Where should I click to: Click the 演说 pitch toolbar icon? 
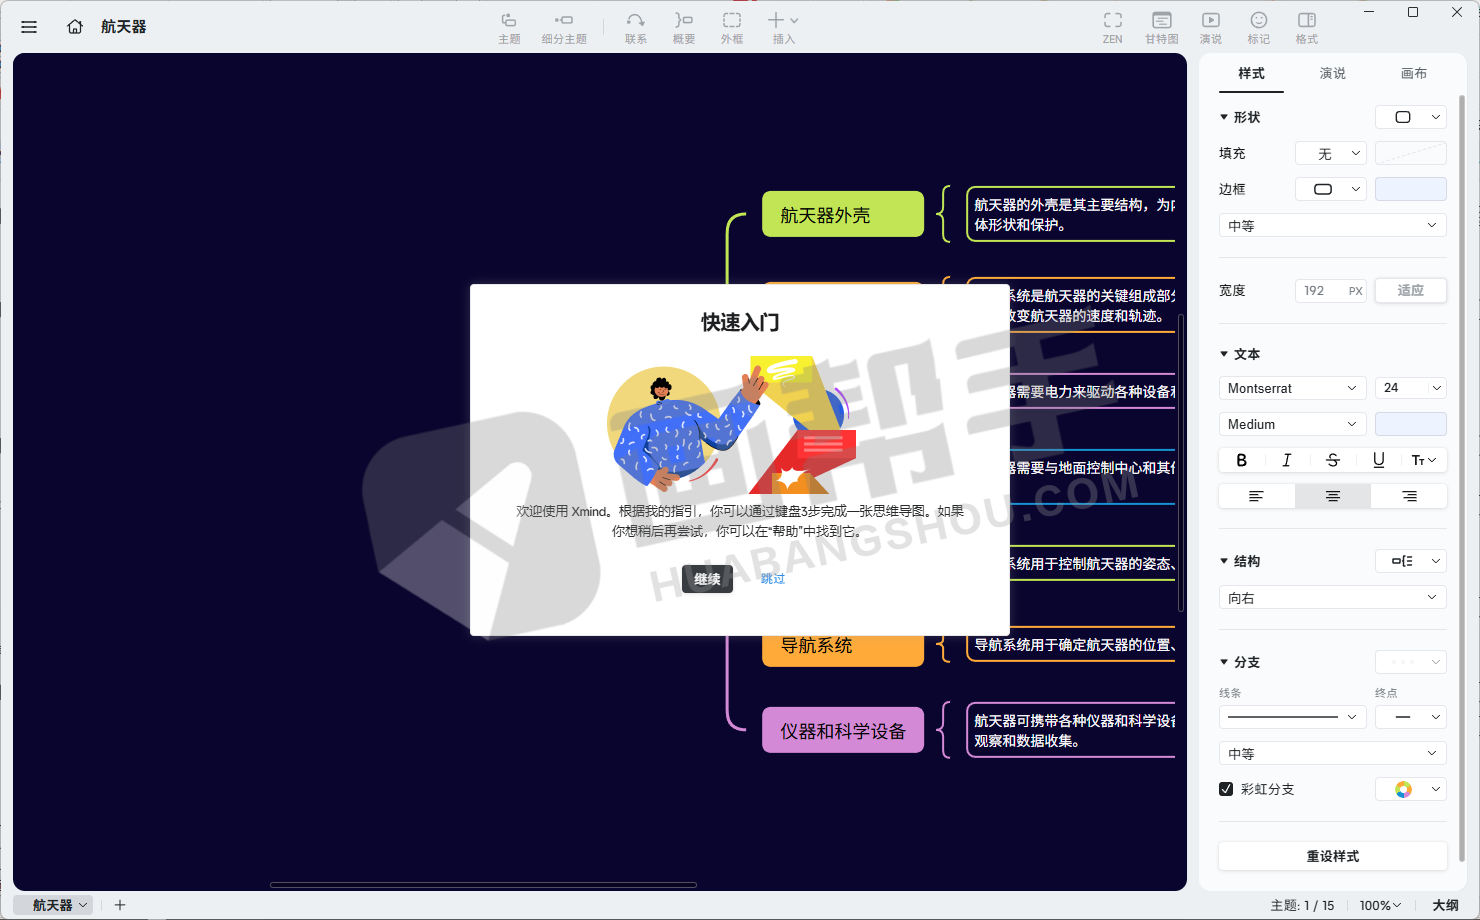point(1210,27)
